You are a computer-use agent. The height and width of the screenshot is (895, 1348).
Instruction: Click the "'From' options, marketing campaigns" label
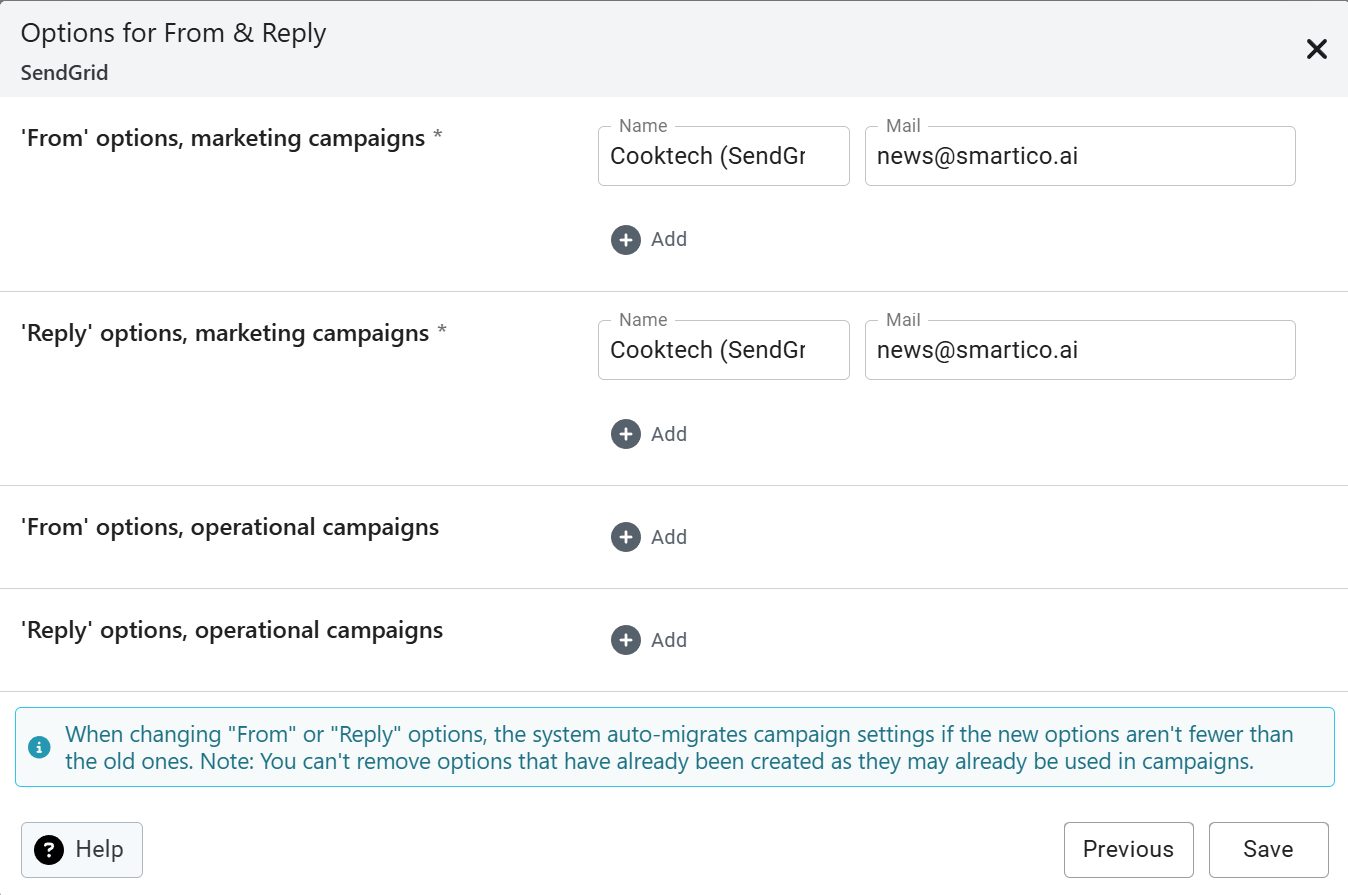pos(223,138)
